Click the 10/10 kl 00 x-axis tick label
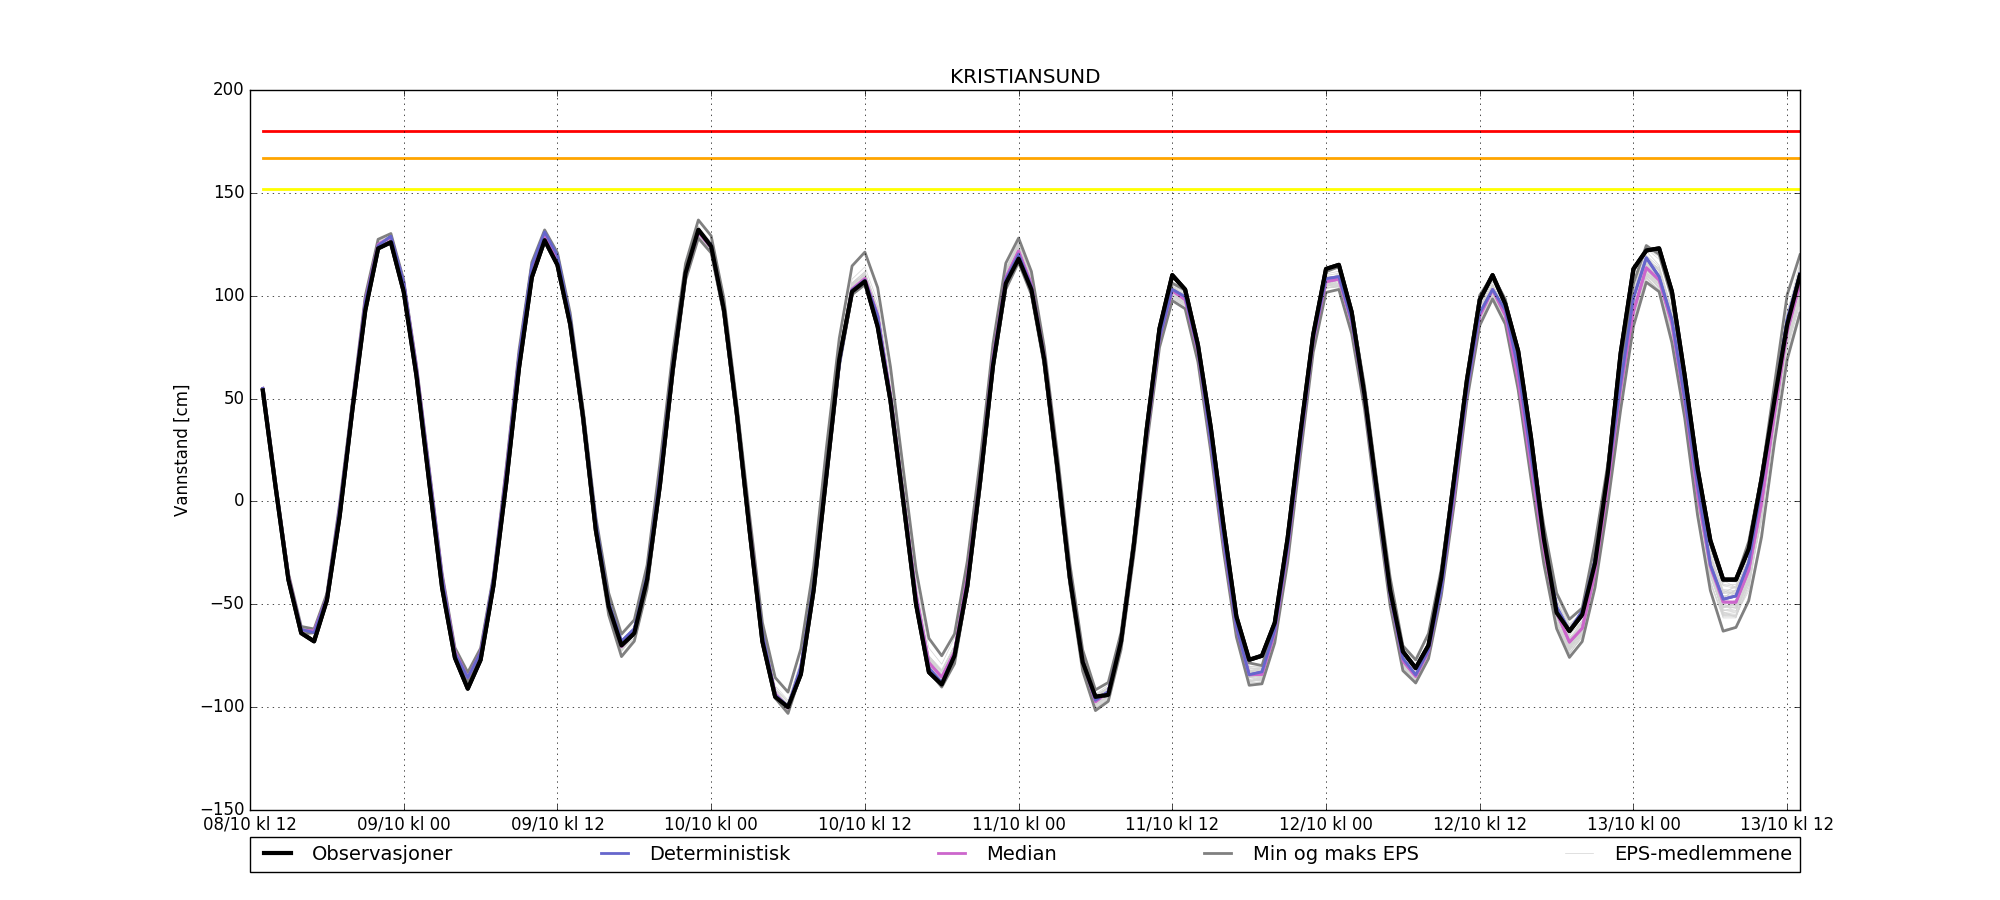The height and width of the screenshot is (900, 2000). click(711, 825)
